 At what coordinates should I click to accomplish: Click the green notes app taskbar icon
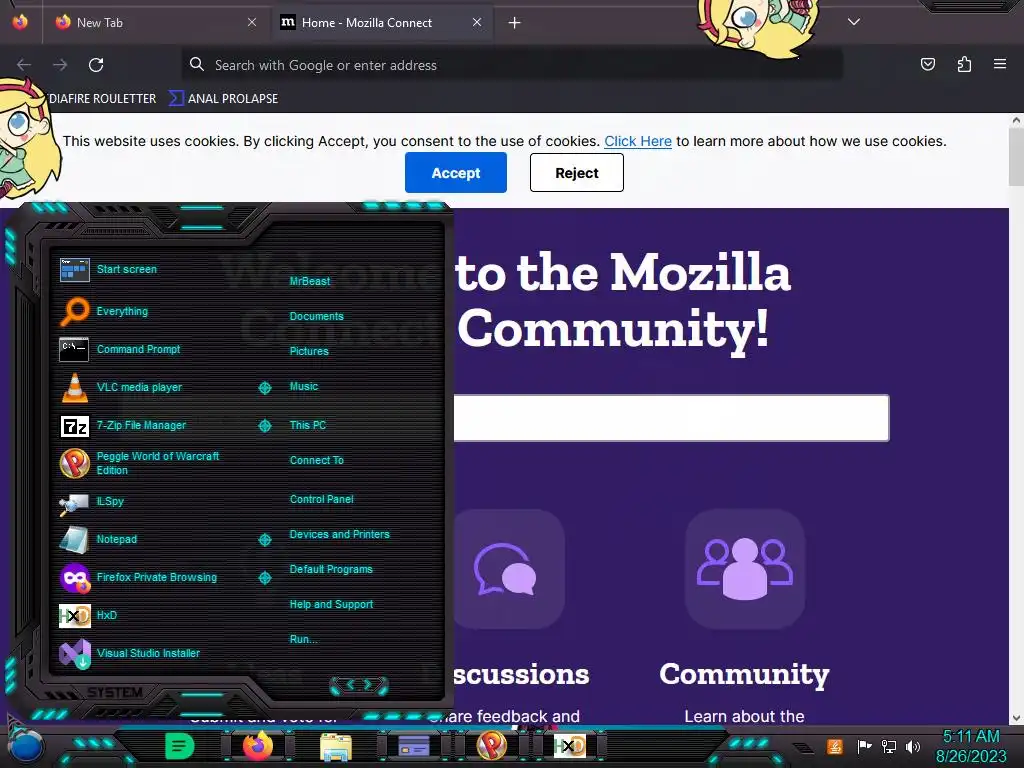[180, 746]
